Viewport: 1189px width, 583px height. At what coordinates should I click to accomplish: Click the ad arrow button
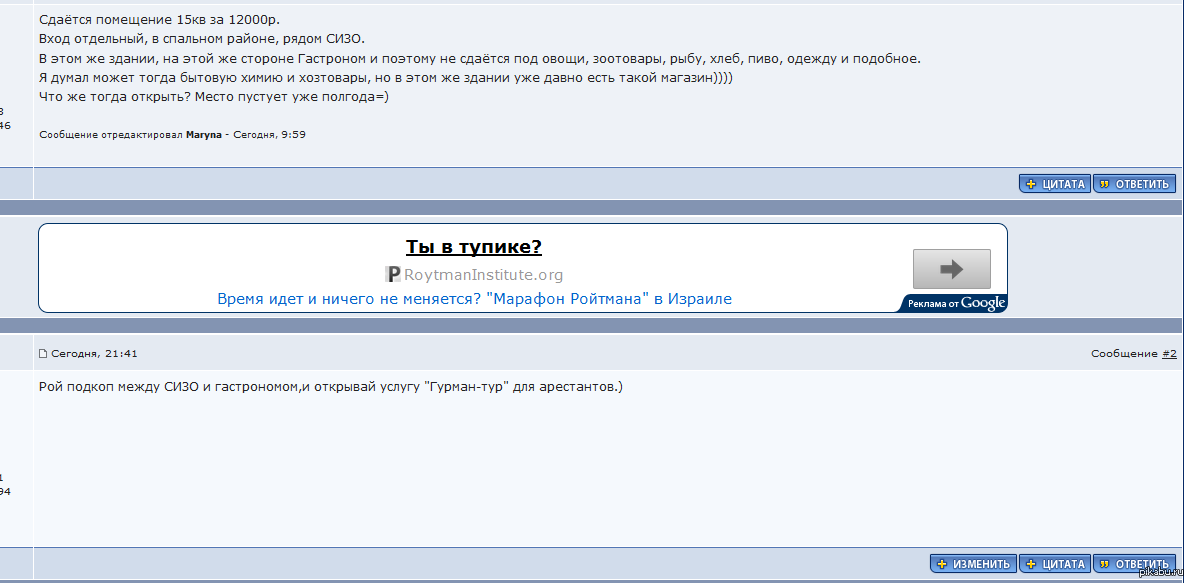951,269
